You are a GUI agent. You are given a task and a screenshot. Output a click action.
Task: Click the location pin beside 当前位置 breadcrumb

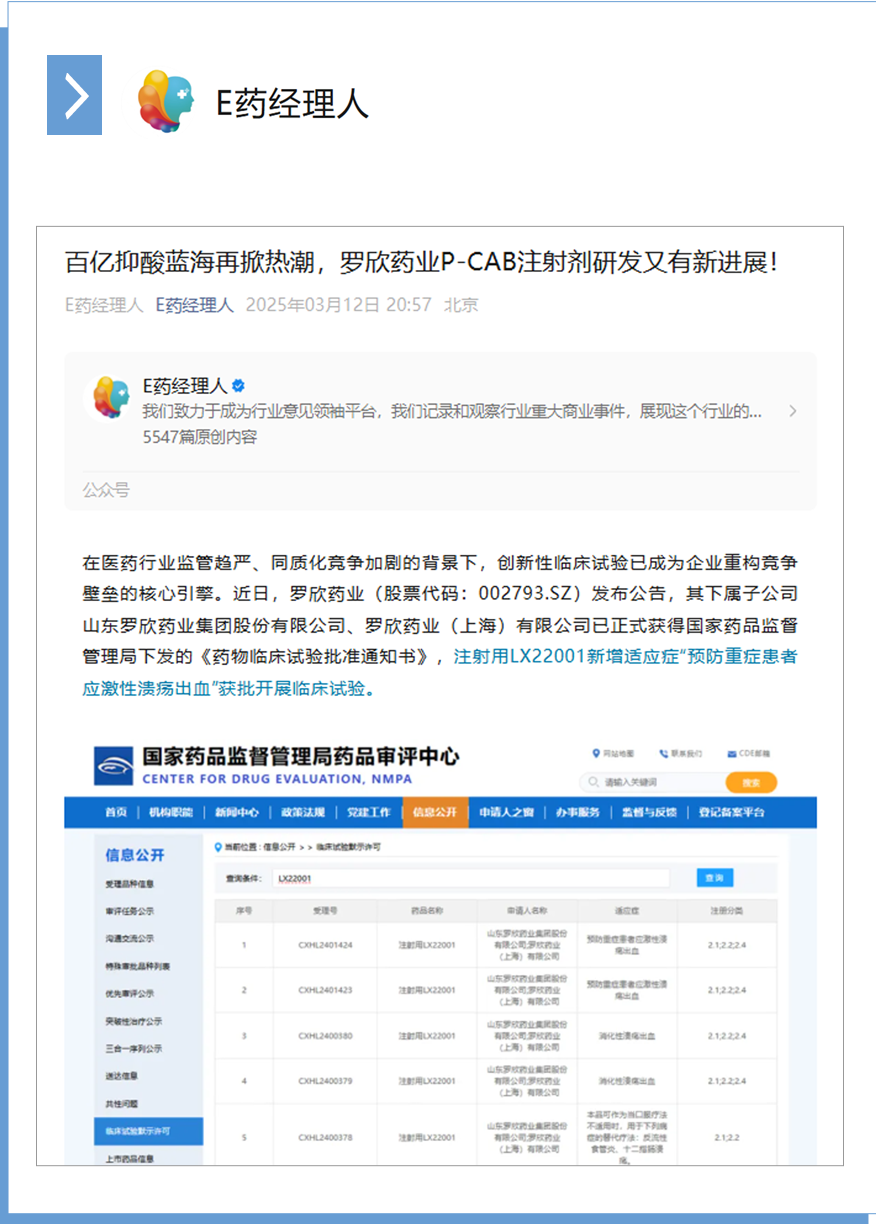point(216,845)
